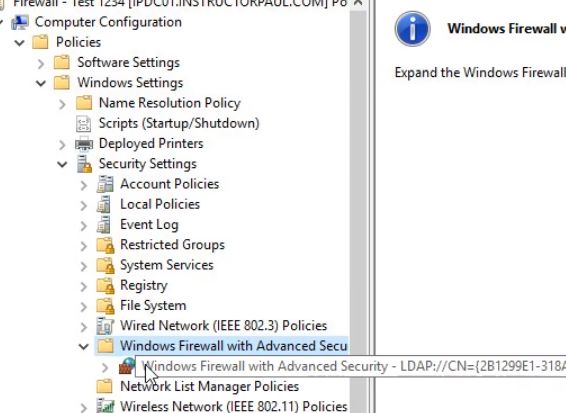Collapse the Windows Settings node

(41, 83)
